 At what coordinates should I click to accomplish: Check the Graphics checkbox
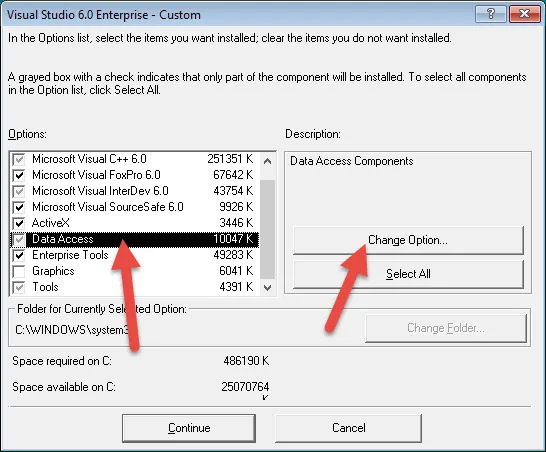coord(19,271)
